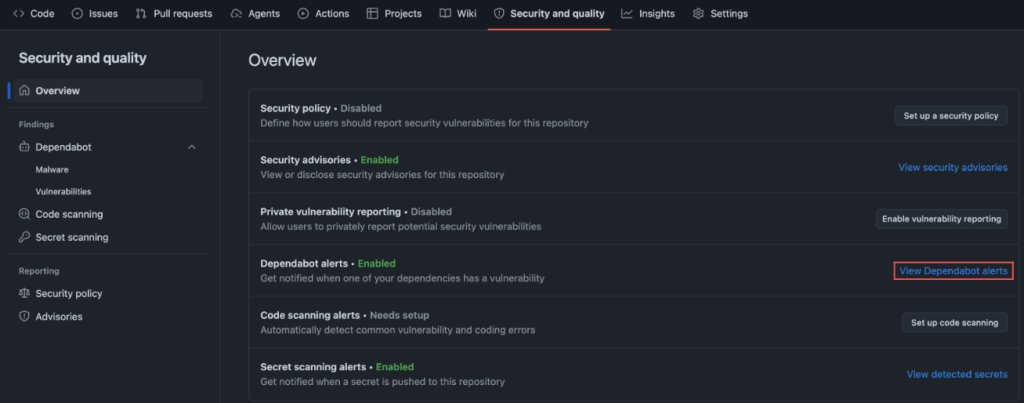The height and width of the screenshot is (403, 1024).
Task: Click View security advisories link
Action: coord(953,167)
